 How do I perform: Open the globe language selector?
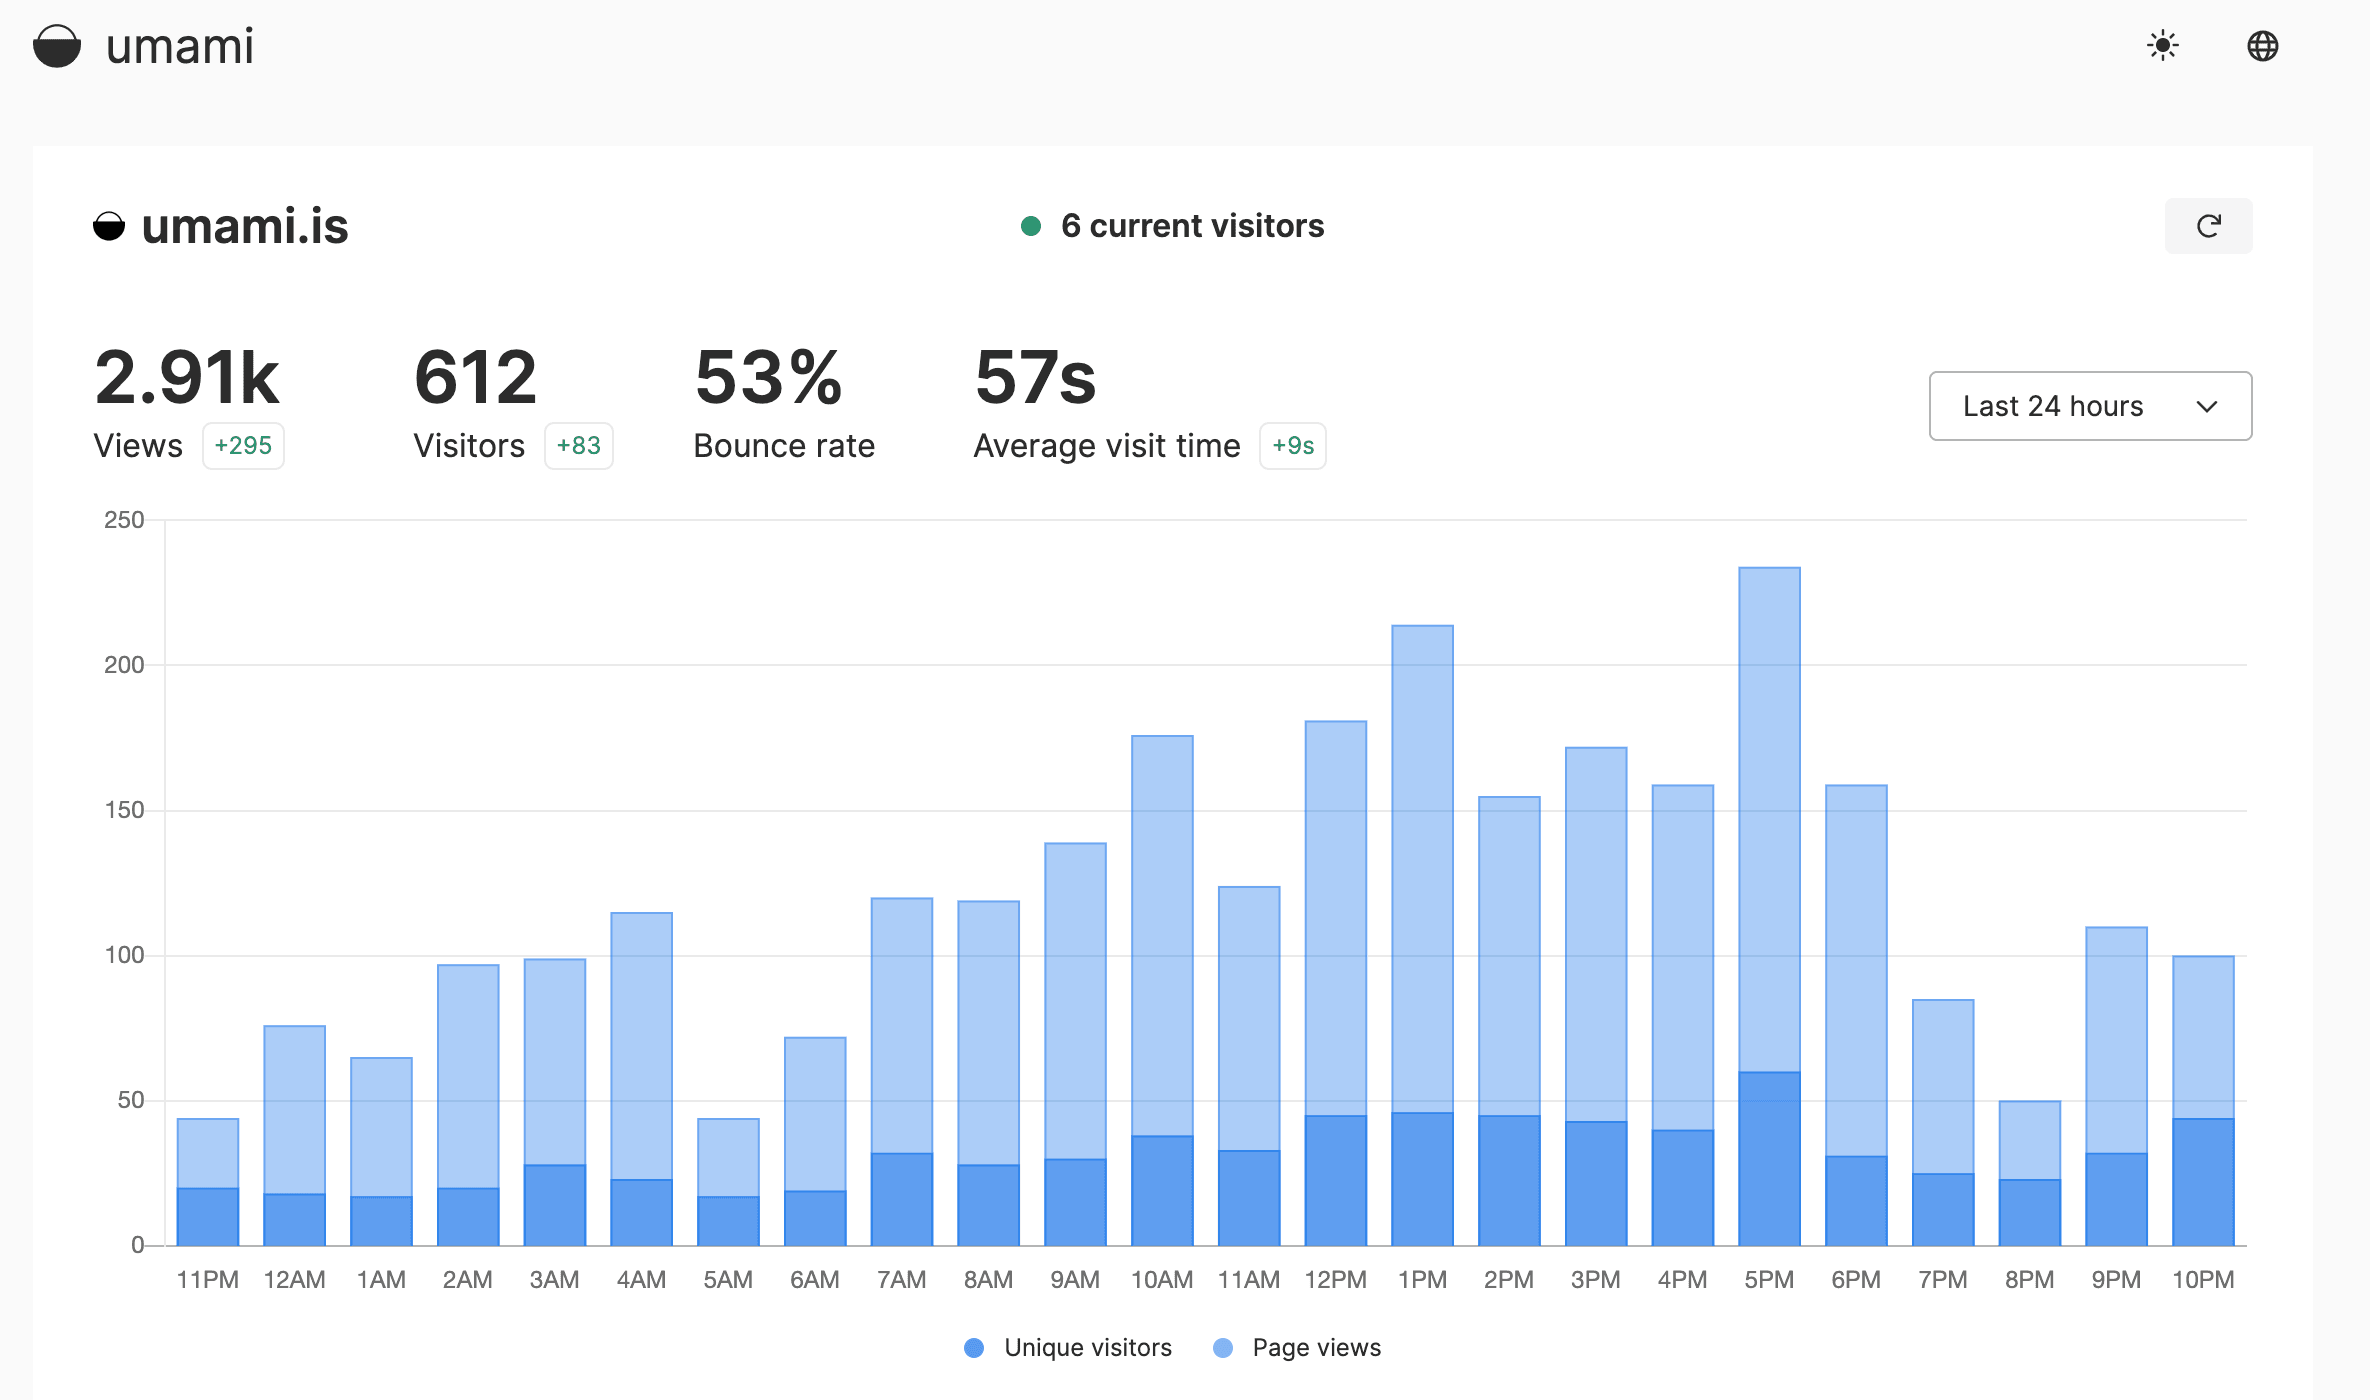[x=2262, y=46]
